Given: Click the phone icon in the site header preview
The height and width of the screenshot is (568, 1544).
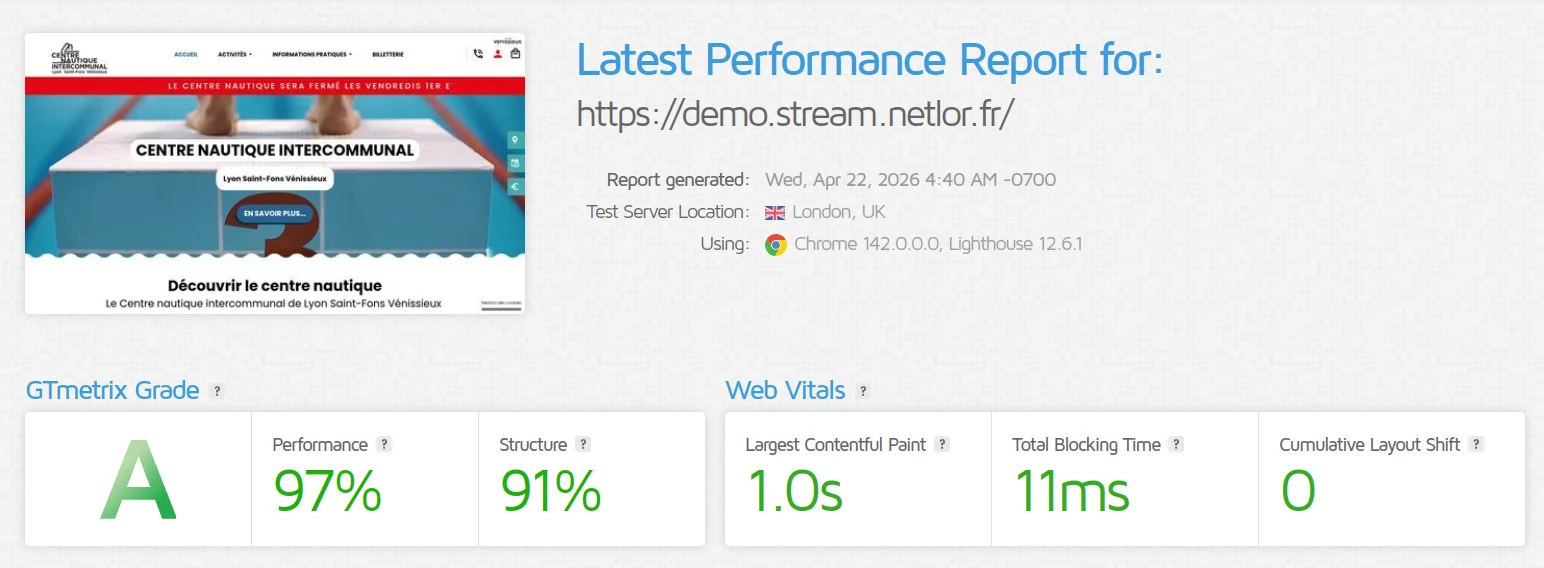Looking at the screenshot, I should (x=478, y=54).
